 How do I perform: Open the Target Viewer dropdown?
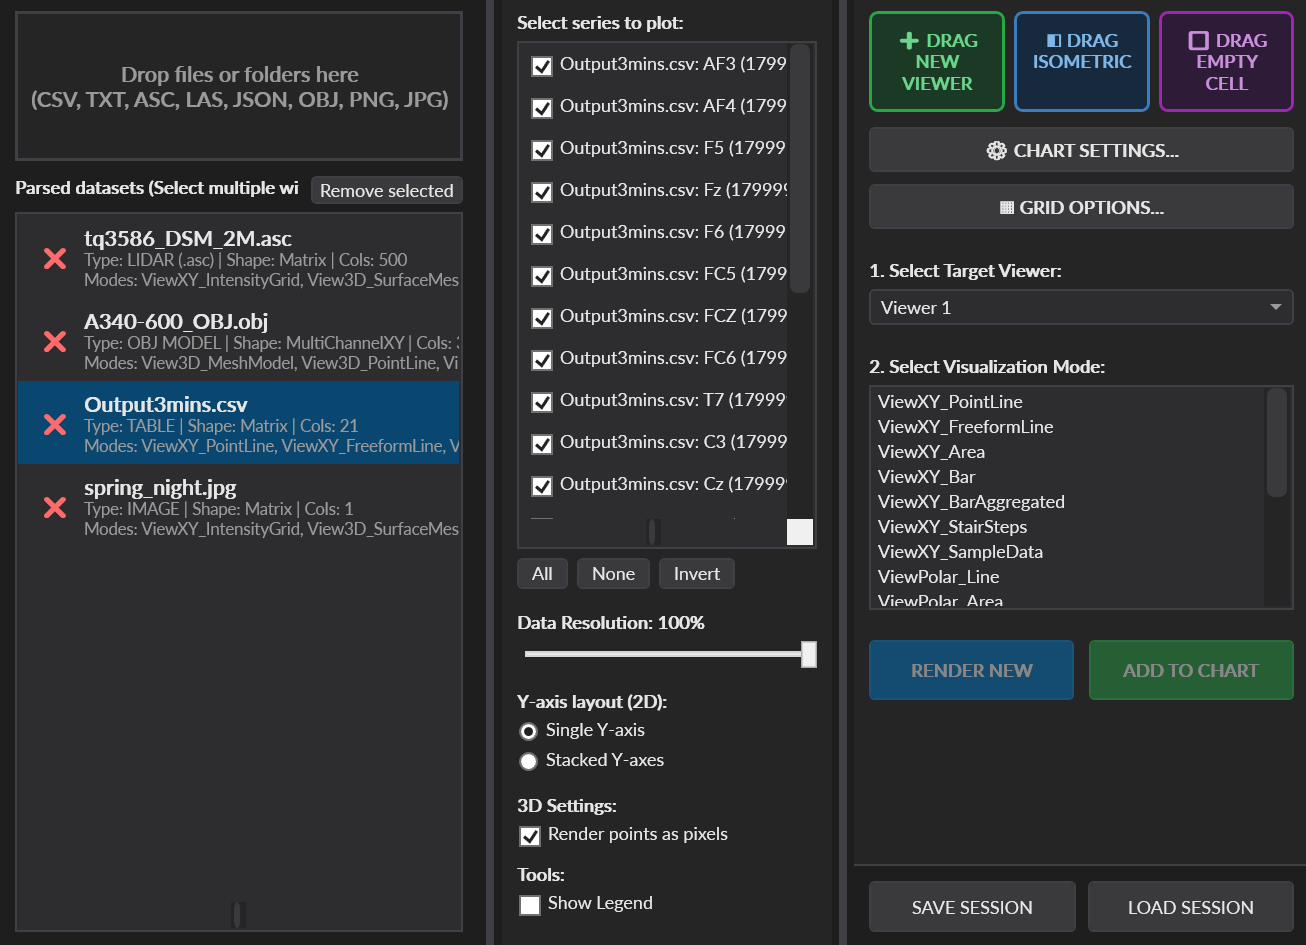(x=1081, y=307)
